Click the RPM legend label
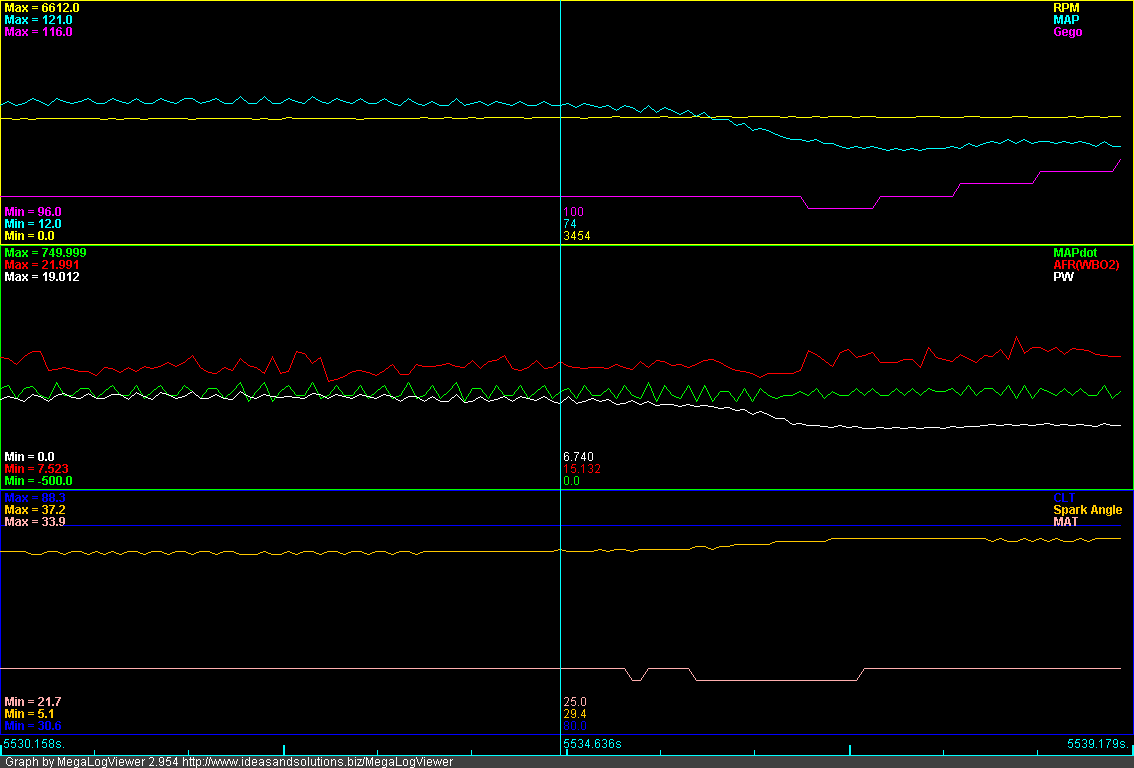The width and height of the screenshot is (1134, 768). tap(1066, 8)
